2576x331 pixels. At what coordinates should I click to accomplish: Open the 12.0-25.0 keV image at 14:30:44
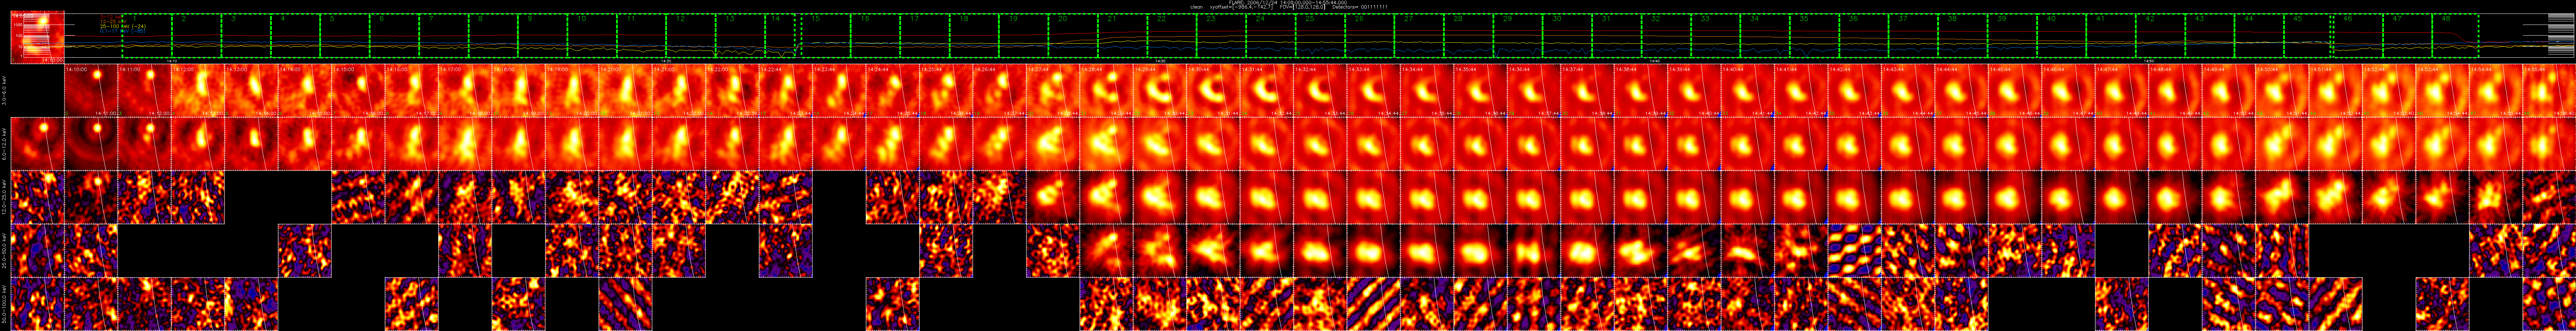pyautogui.click(x=1213, y=197)
